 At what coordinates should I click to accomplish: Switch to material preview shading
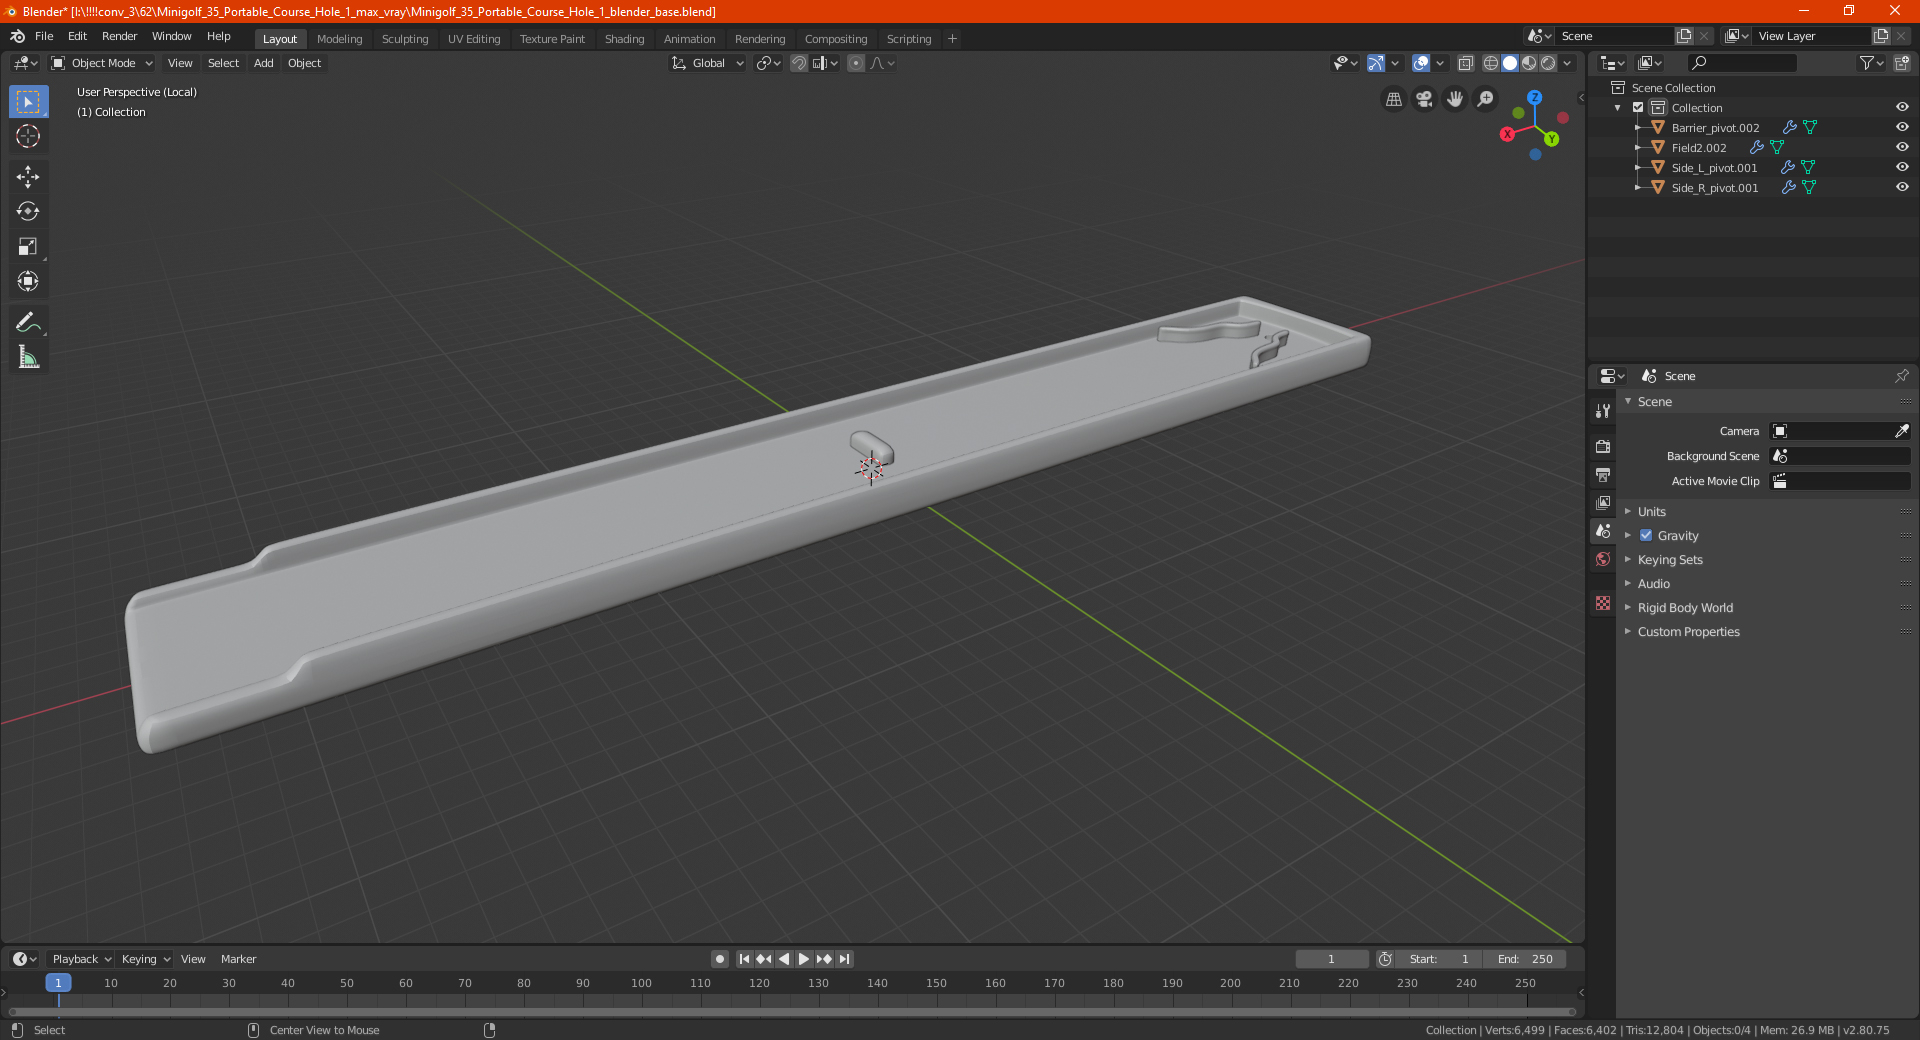click(1529, 63)
